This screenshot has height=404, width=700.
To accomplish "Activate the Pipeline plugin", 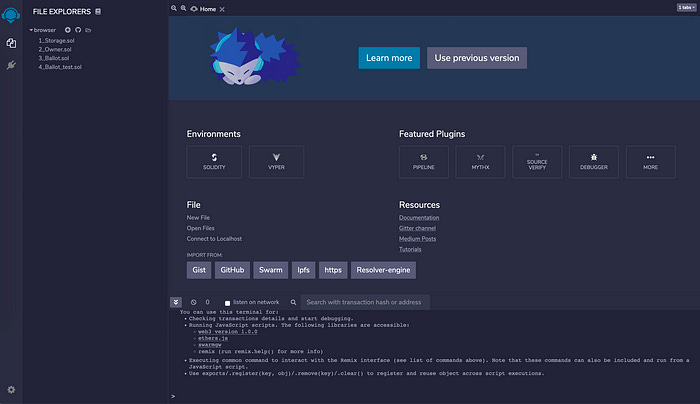I will click(424, 162).
